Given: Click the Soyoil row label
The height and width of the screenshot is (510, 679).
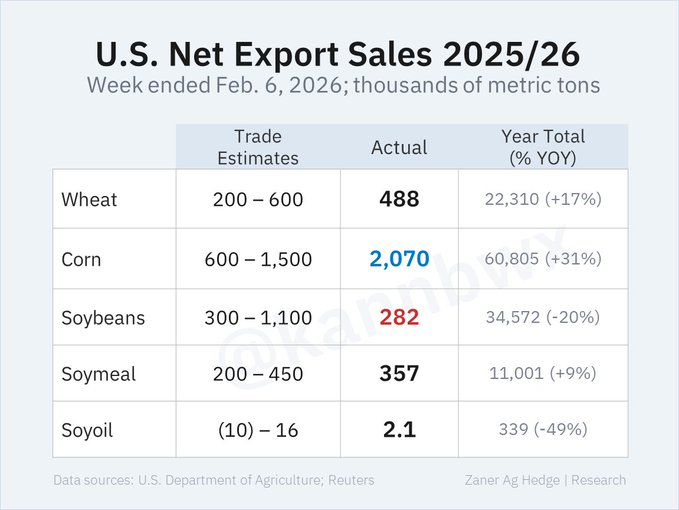Looking at the screenshot, I should (x=89, y=429).
